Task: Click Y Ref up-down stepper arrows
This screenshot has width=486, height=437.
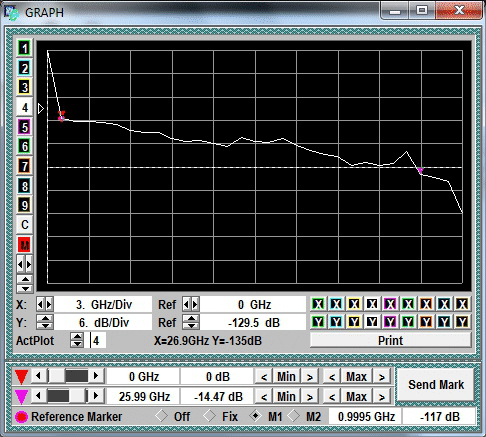Action: point(191,322)
